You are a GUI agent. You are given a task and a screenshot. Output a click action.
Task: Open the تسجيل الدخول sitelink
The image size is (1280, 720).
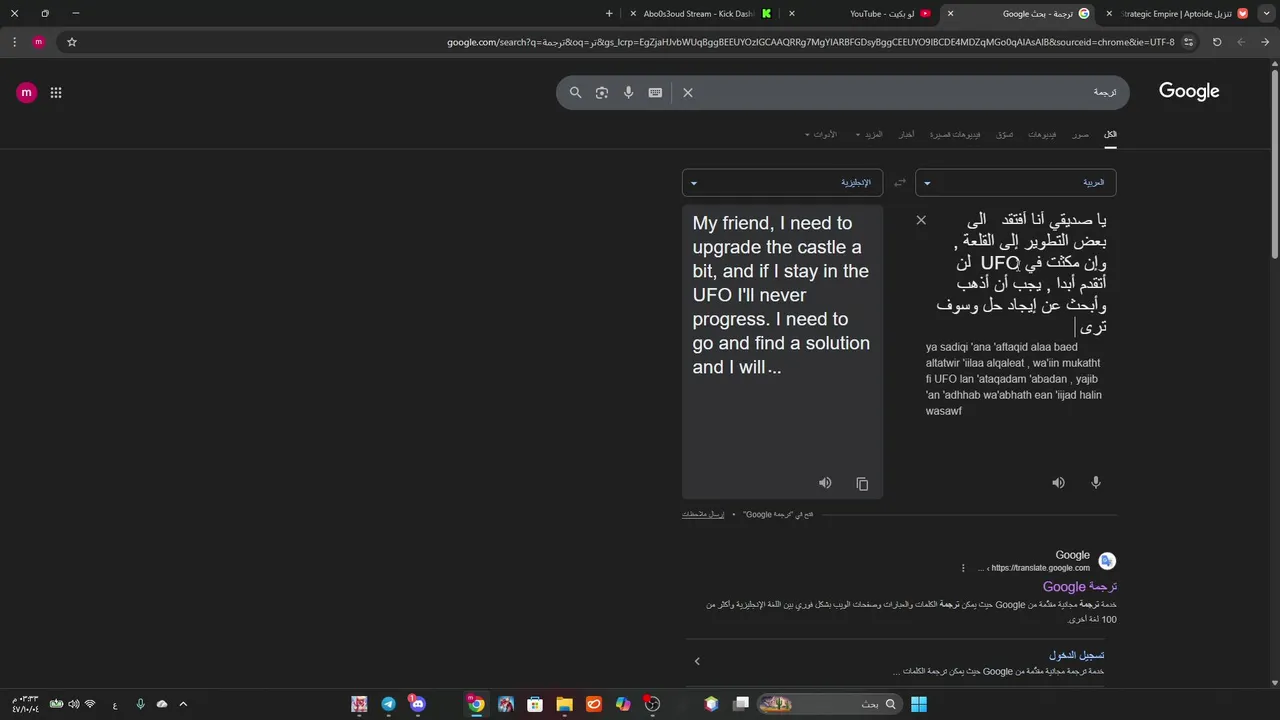[1076, 655]
